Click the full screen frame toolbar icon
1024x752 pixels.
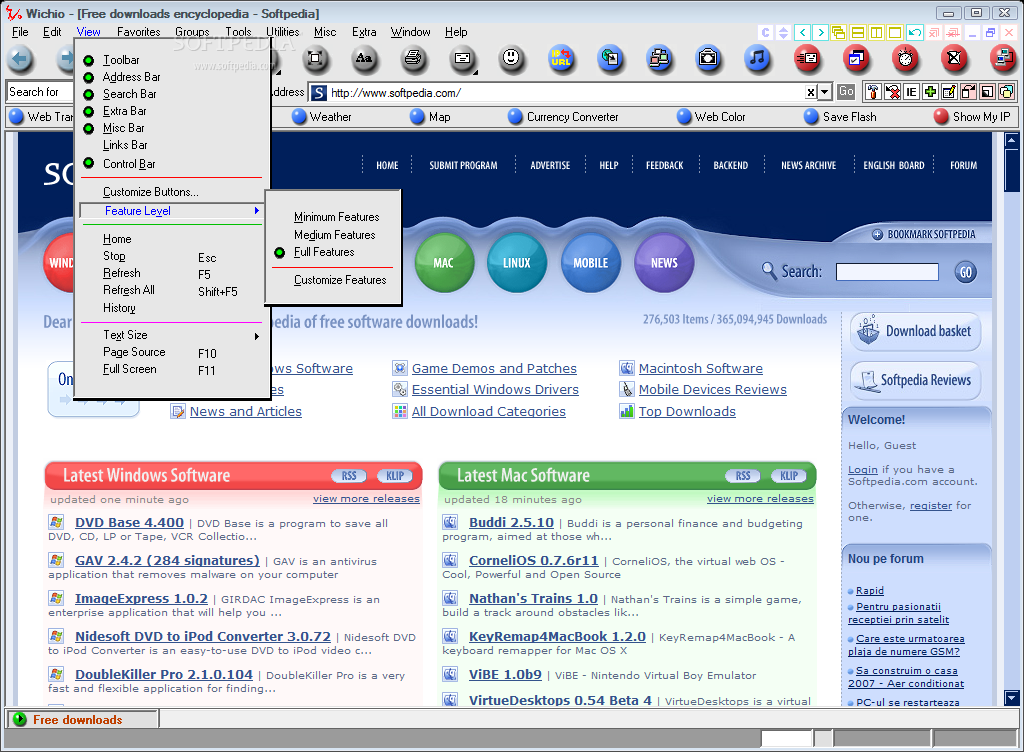point(315,59)
